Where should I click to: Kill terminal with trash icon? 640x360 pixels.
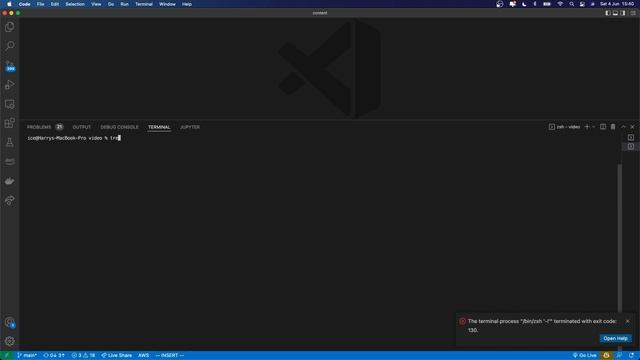pyautogui.click(x=613, y=127)
